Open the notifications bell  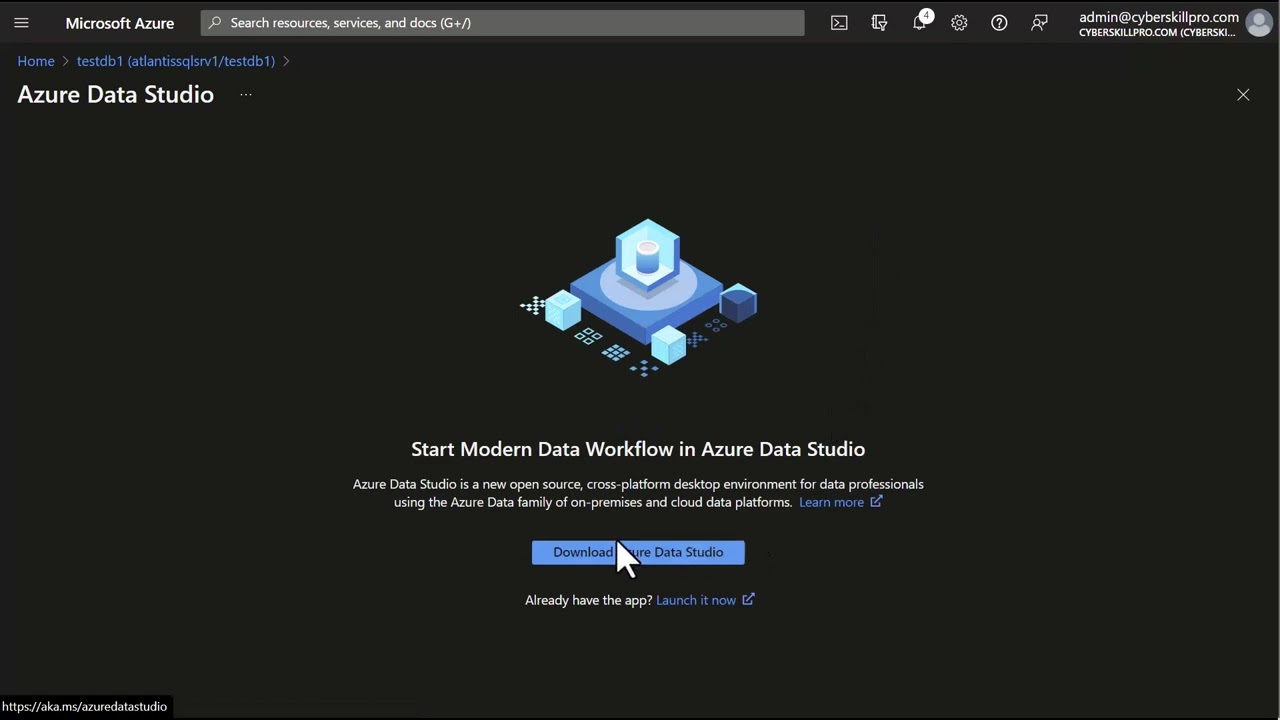[920, 23]
